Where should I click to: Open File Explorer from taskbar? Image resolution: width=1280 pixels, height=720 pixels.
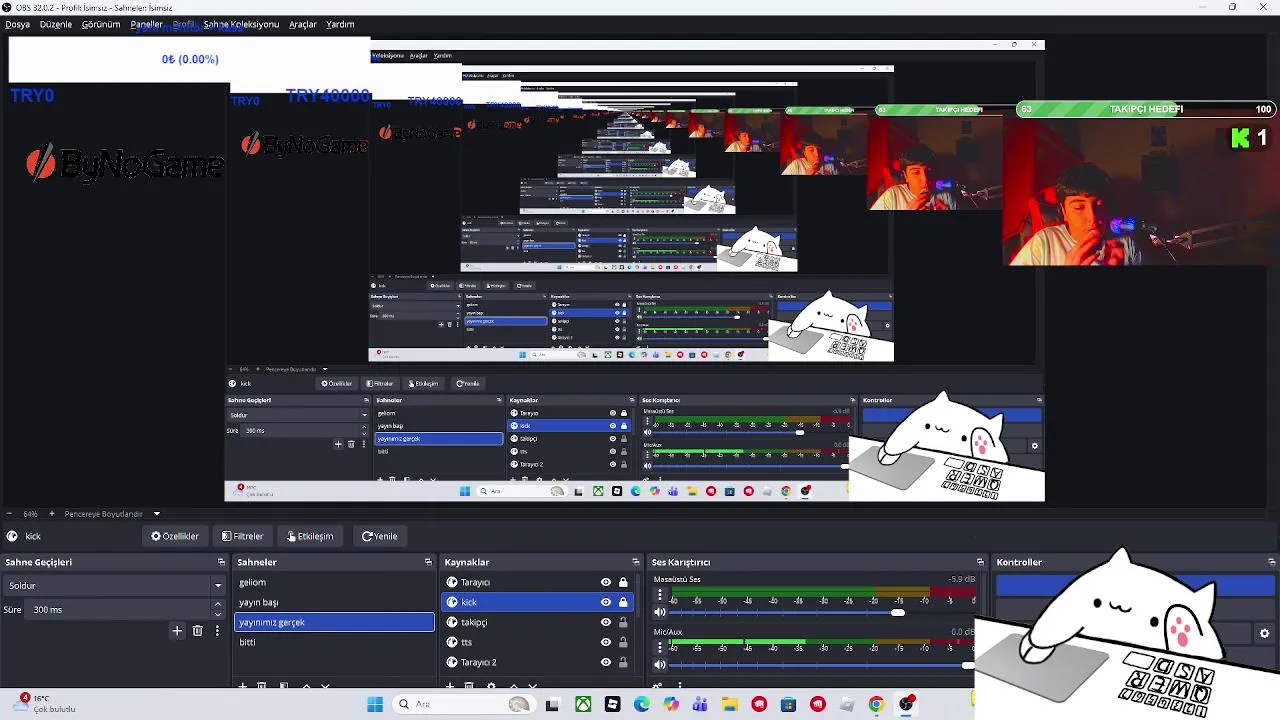[x=730, y=704]
